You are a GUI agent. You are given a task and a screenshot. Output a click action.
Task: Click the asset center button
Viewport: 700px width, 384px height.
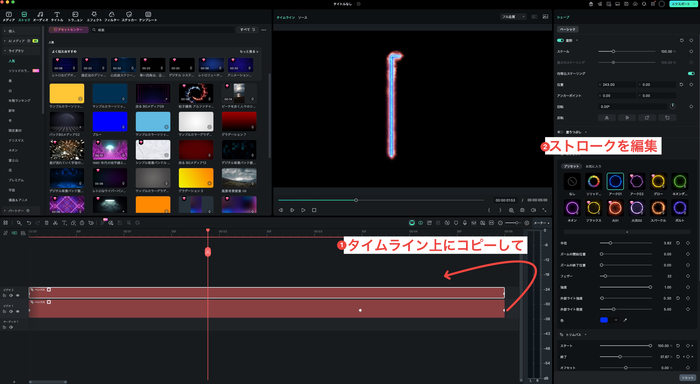tap(68, 29)
